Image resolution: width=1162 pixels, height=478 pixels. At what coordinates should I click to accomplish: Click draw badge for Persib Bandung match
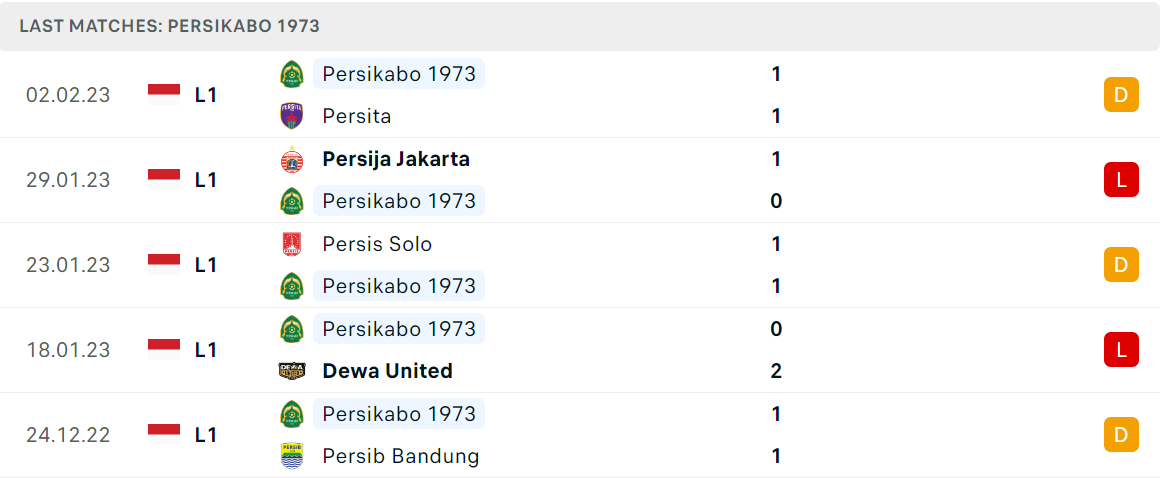[1121, 434]
